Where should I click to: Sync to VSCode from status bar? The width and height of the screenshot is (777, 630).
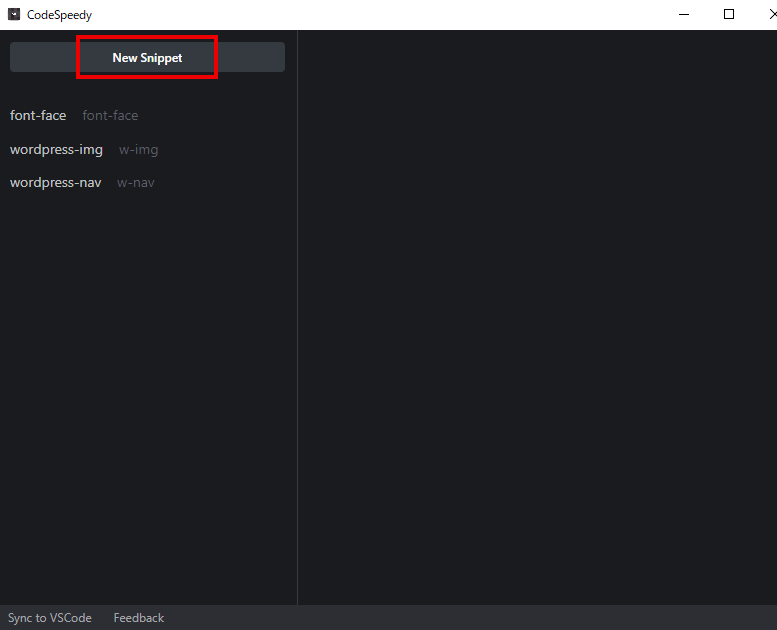(50, 618)
